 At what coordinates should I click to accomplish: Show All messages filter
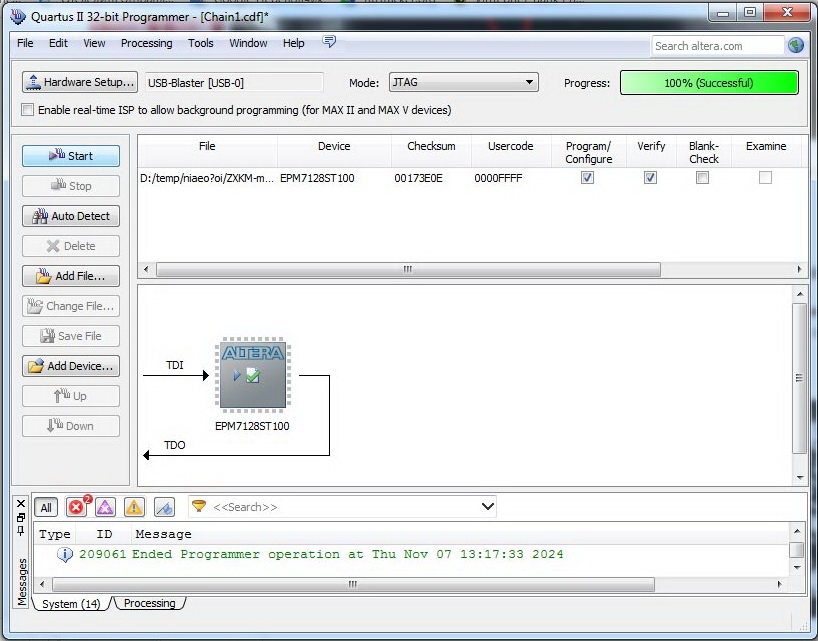pos(46,507)
